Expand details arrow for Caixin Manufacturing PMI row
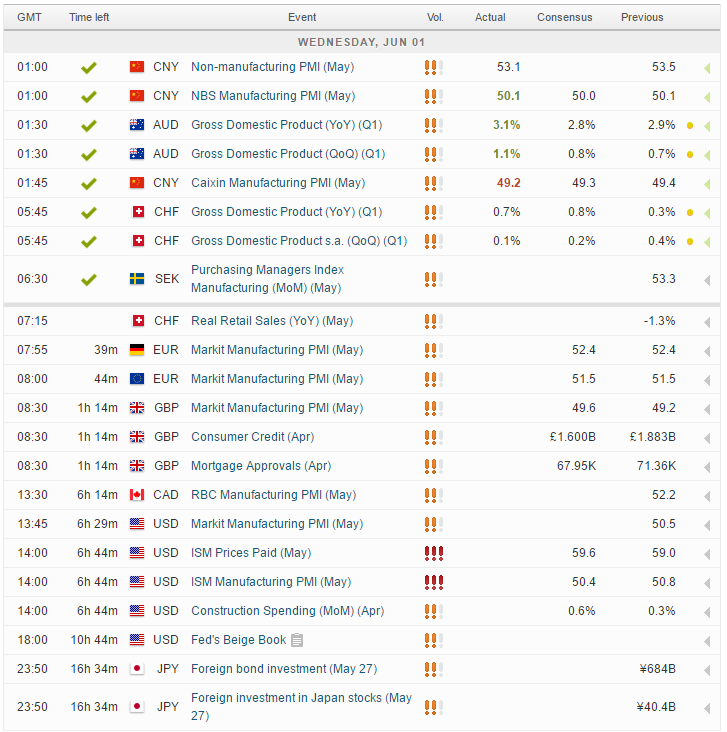The image size is (727, 732). pos(707,184)
